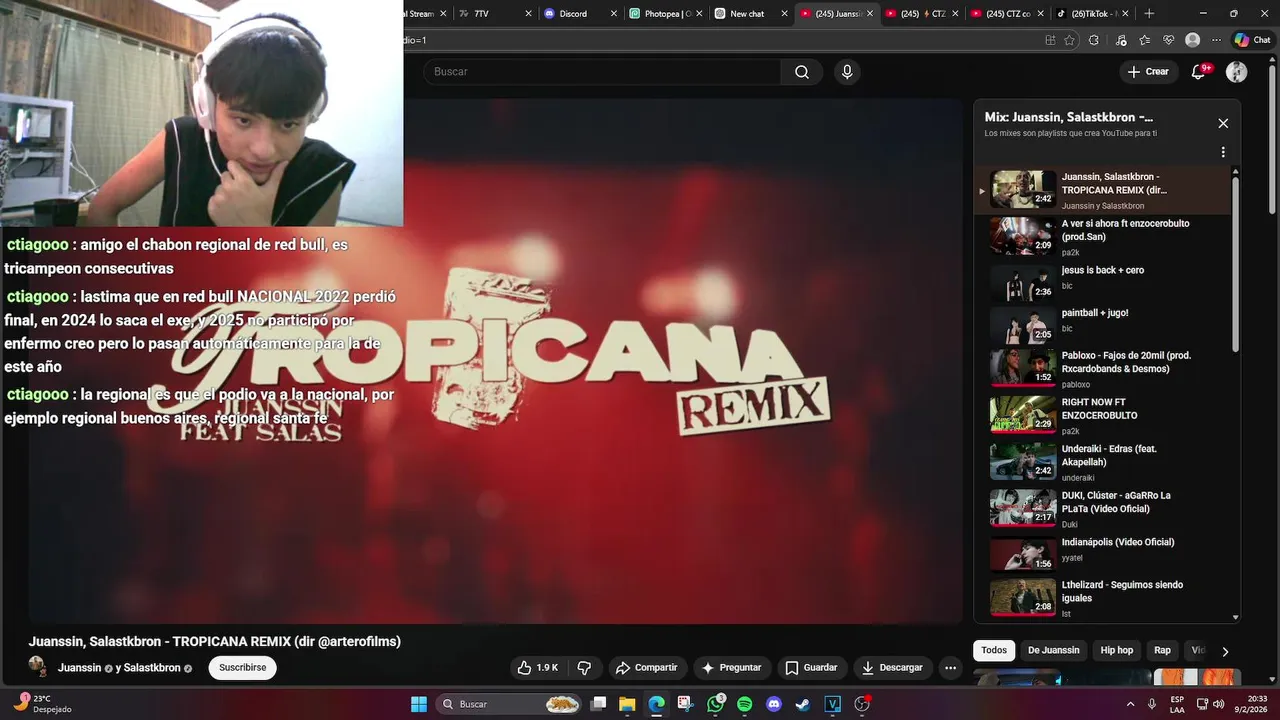The image size is (1280, 720).
Task: Open File Explorer from taskbar
Action: (x=627, y=704)
